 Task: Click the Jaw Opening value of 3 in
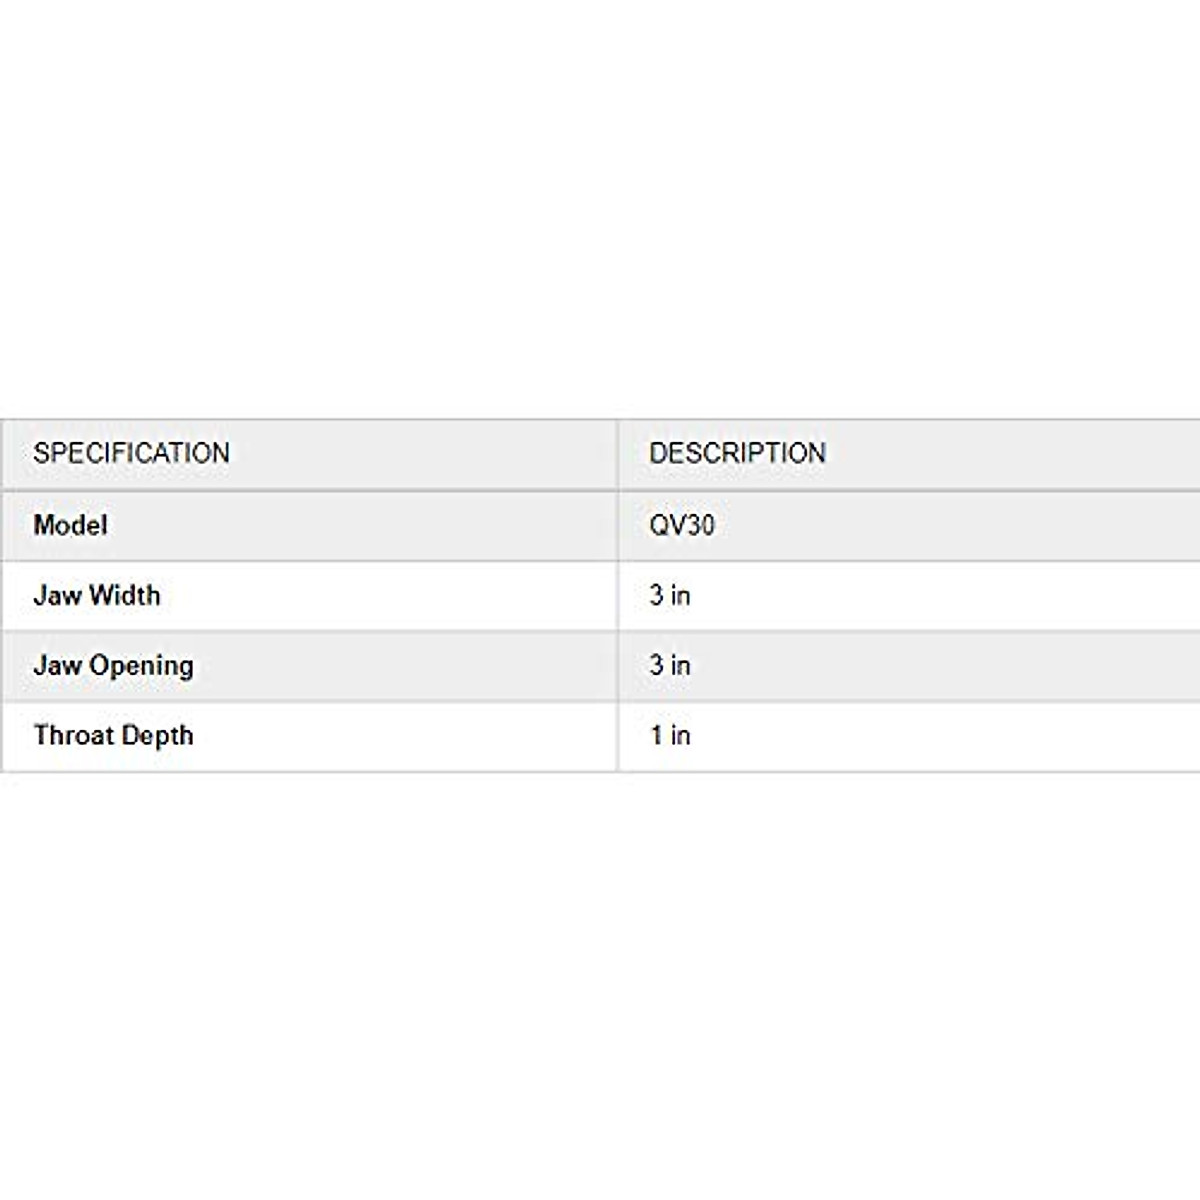pos(670,665)
